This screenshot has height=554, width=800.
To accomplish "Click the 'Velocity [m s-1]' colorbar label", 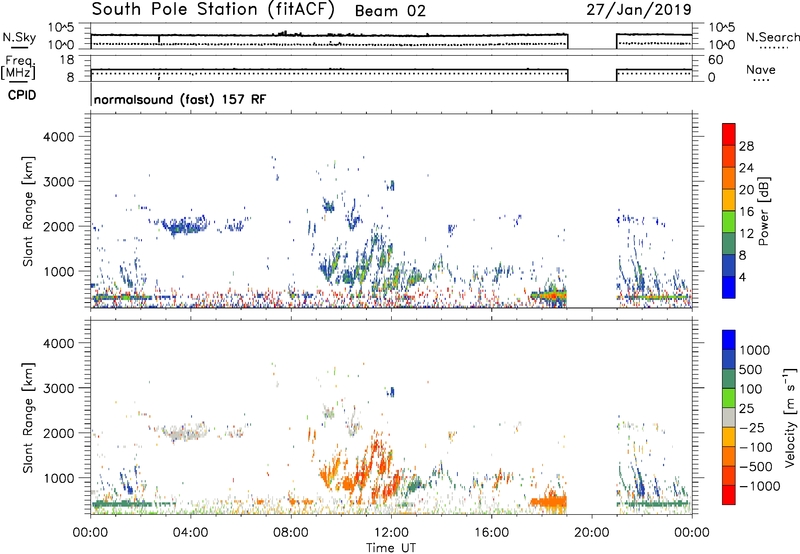I will (x=789, y=417).
